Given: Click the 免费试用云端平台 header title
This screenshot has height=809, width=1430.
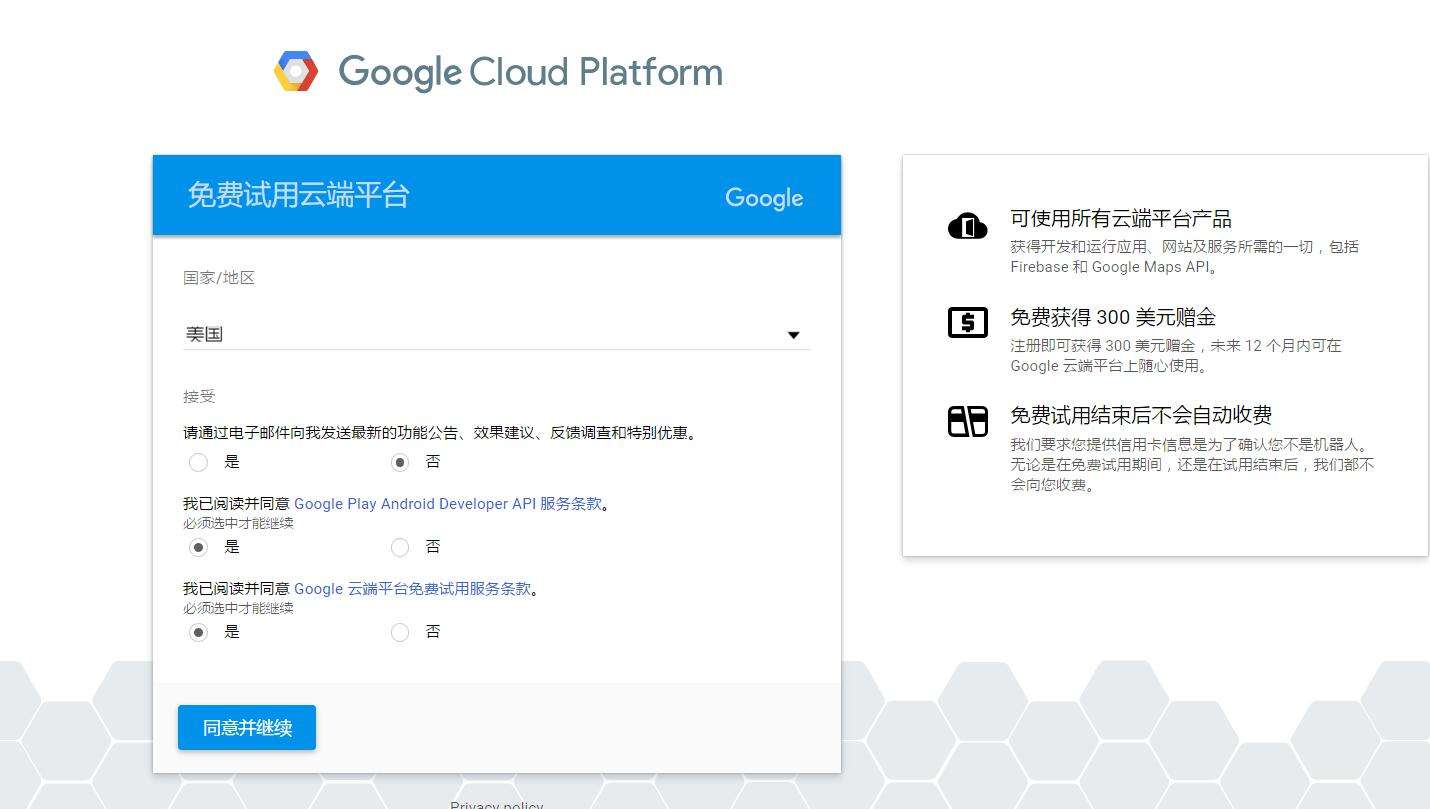Looking at the screenshot, I should (298, 195).
